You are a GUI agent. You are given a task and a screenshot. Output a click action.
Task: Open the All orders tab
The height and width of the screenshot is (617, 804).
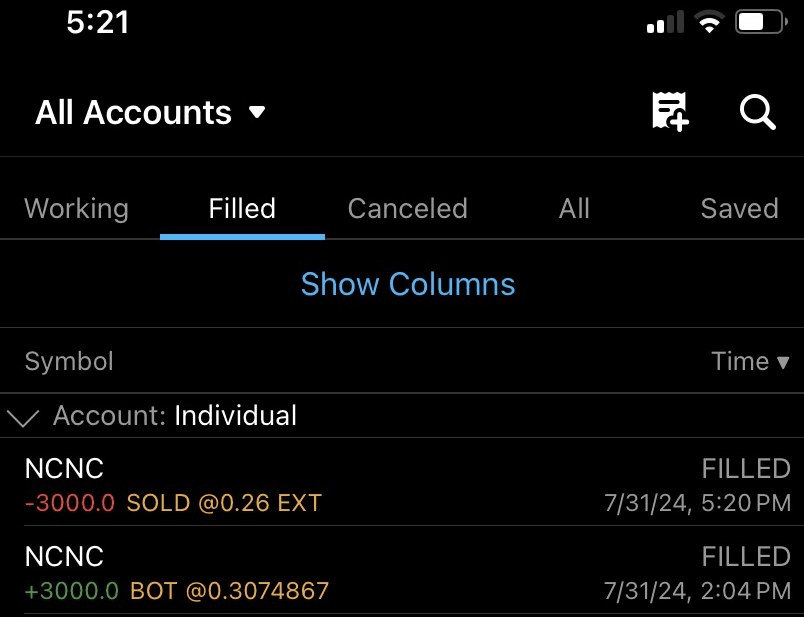click(574, 208)
